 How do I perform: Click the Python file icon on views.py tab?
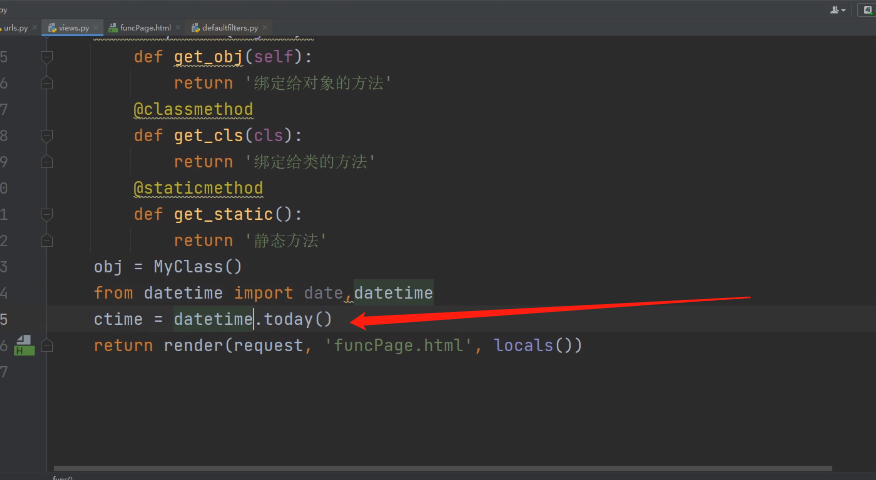pos(52,28)
